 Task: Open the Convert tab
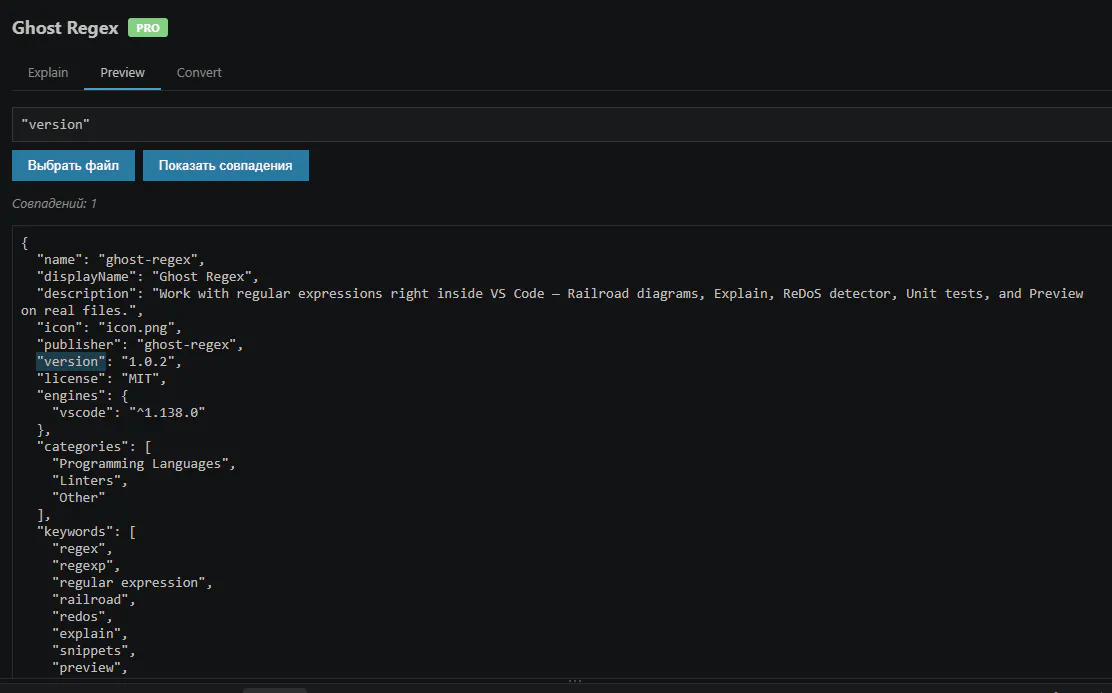[199, 72]
